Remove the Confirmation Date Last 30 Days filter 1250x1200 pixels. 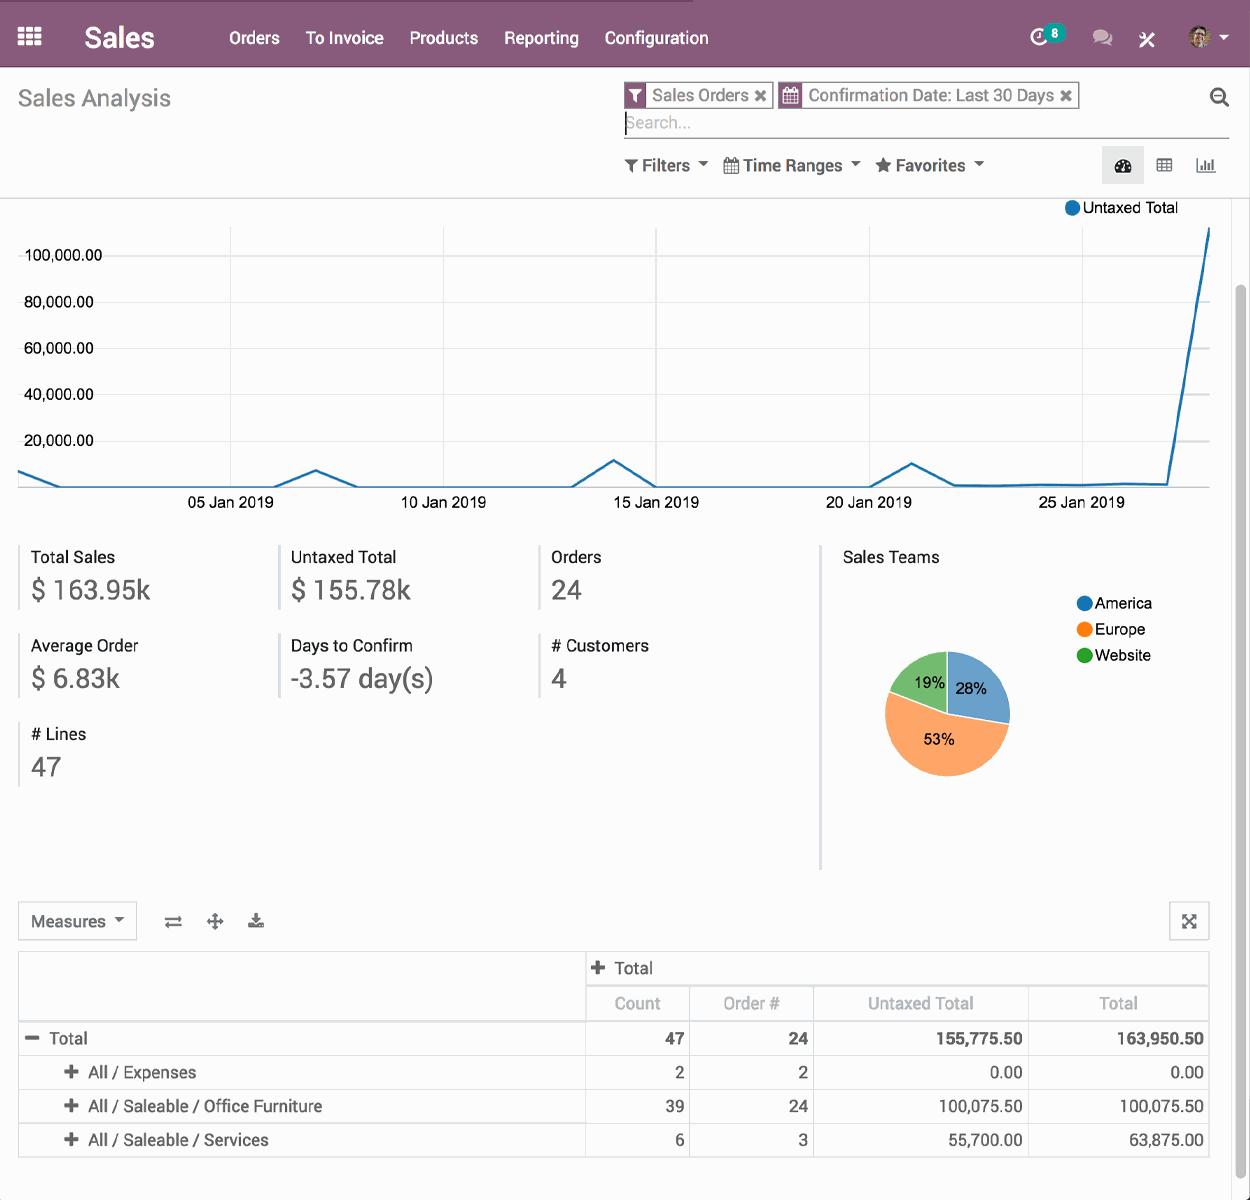[x=1066, y=95]
